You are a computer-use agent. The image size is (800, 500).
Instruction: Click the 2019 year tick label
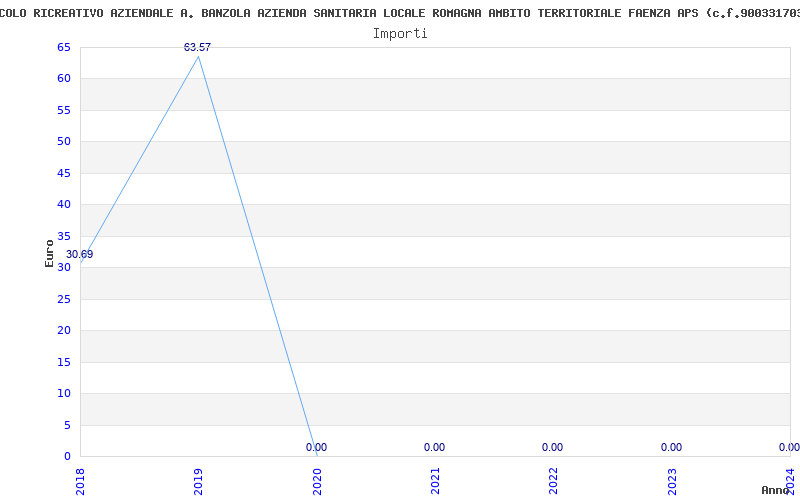coord(198,481)
